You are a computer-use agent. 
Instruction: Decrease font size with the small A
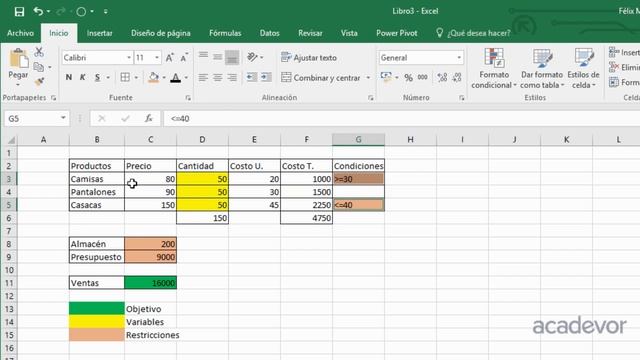[184, 58]
